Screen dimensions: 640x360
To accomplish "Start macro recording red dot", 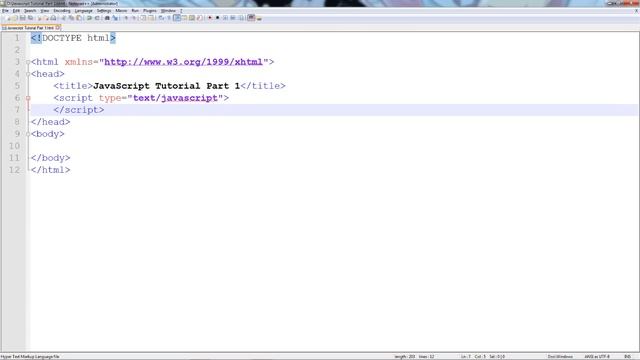I will coord(210,18).
